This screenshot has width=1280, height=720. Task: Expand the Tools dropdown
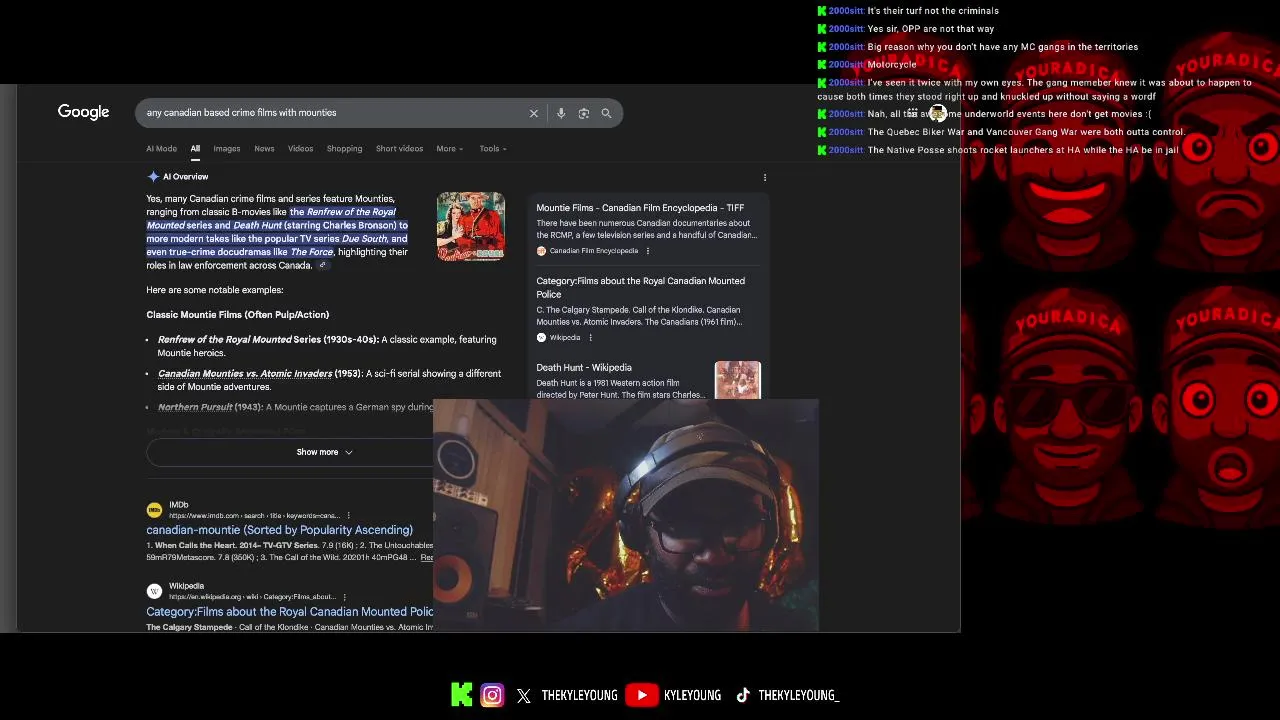(x=492, y=149)
